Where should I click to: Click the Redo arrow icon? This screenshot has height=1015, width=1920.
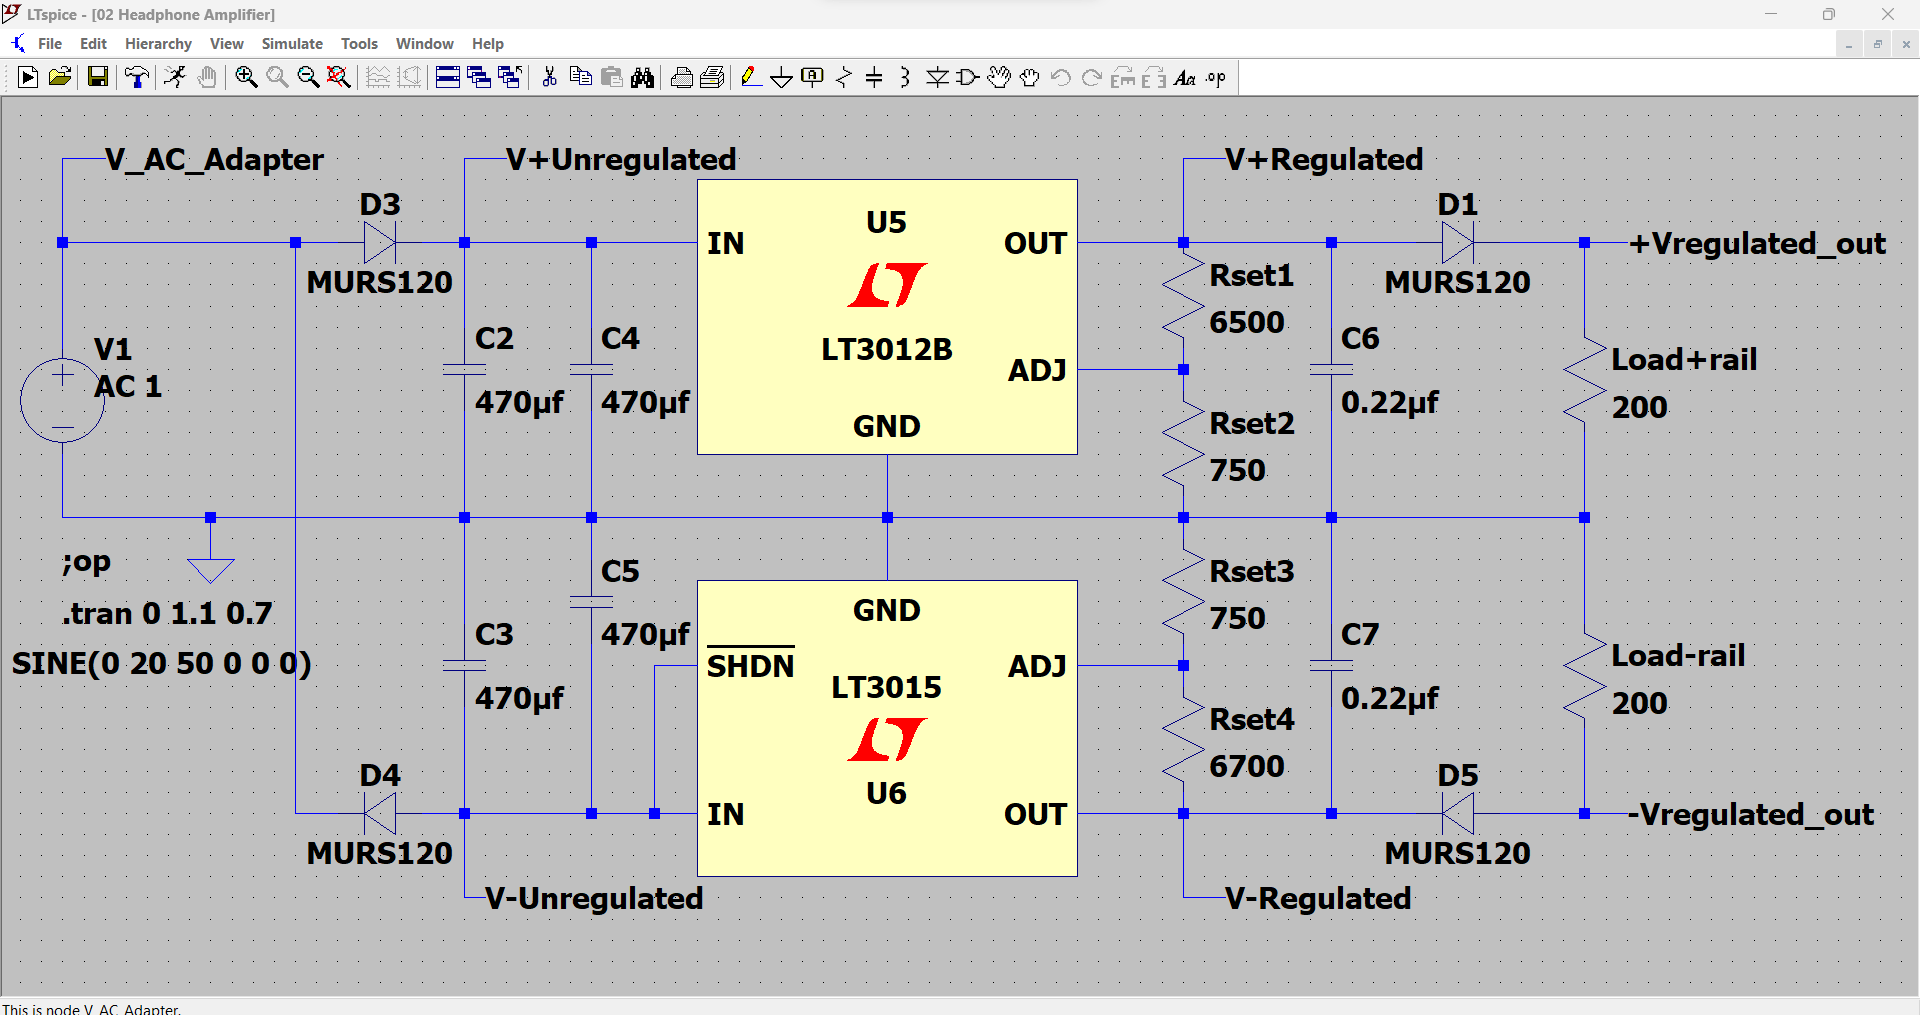pyautogui.click(x=1092, y=77)
